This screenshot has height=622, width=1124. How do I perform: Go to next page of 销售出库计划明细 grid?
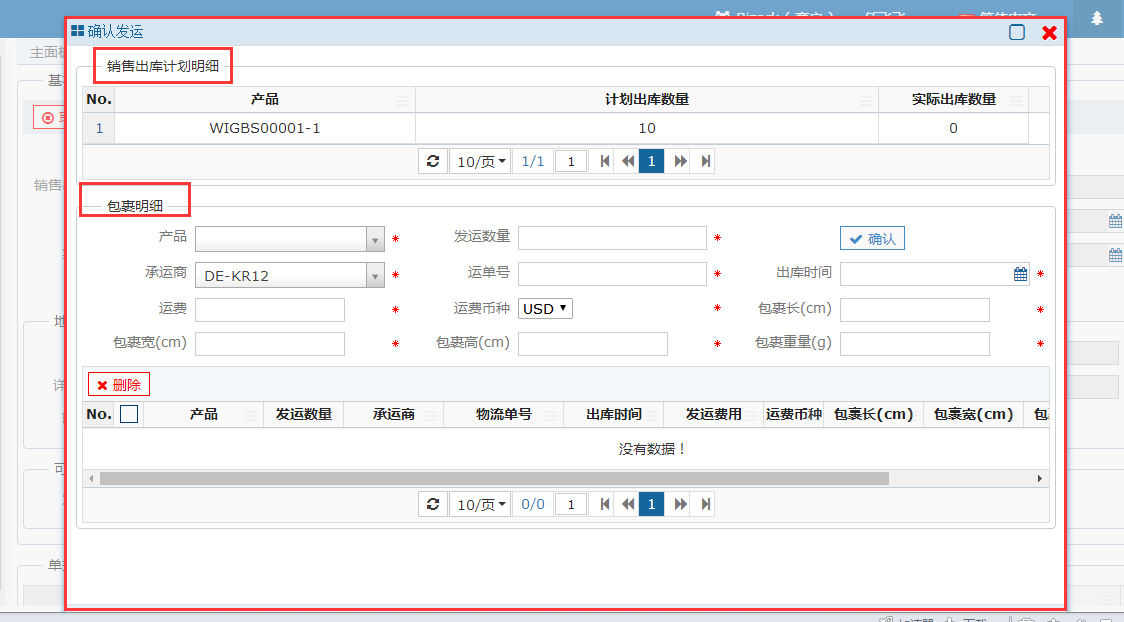click(680, 161)
